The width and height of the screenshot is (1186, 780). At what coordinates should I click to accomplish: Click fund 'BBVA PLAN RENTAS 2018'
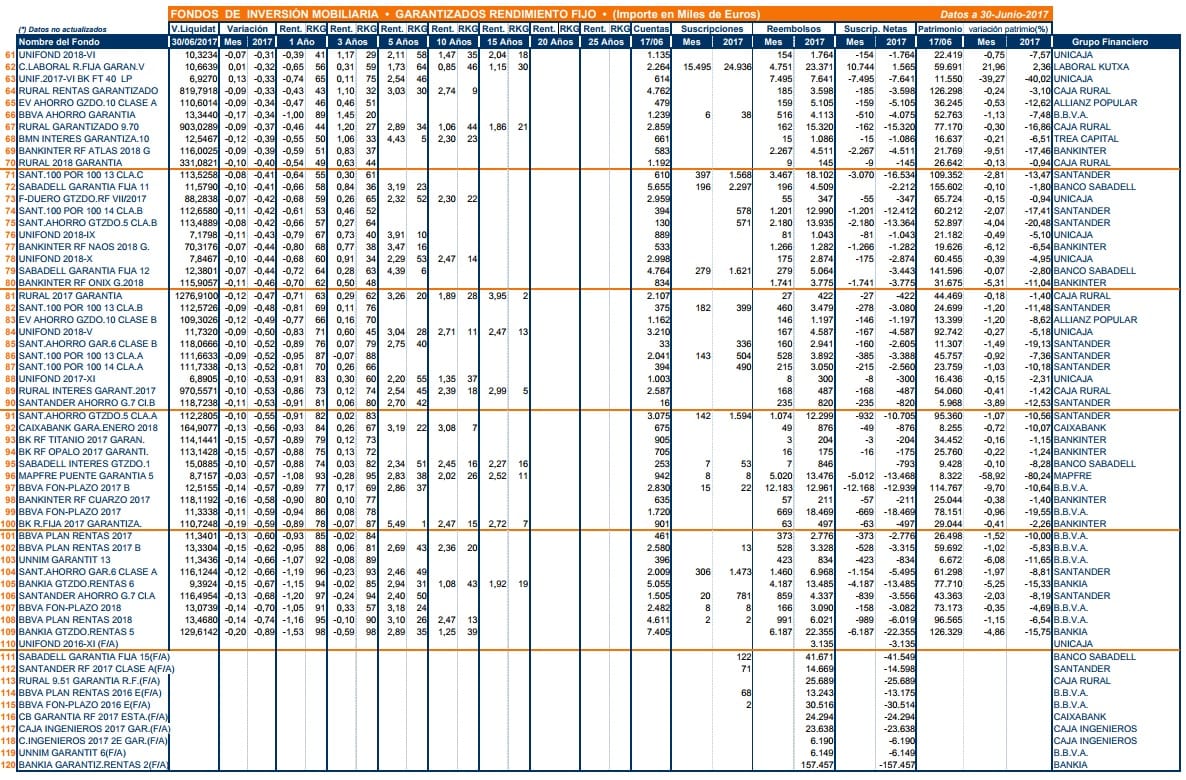coord(75,620)
